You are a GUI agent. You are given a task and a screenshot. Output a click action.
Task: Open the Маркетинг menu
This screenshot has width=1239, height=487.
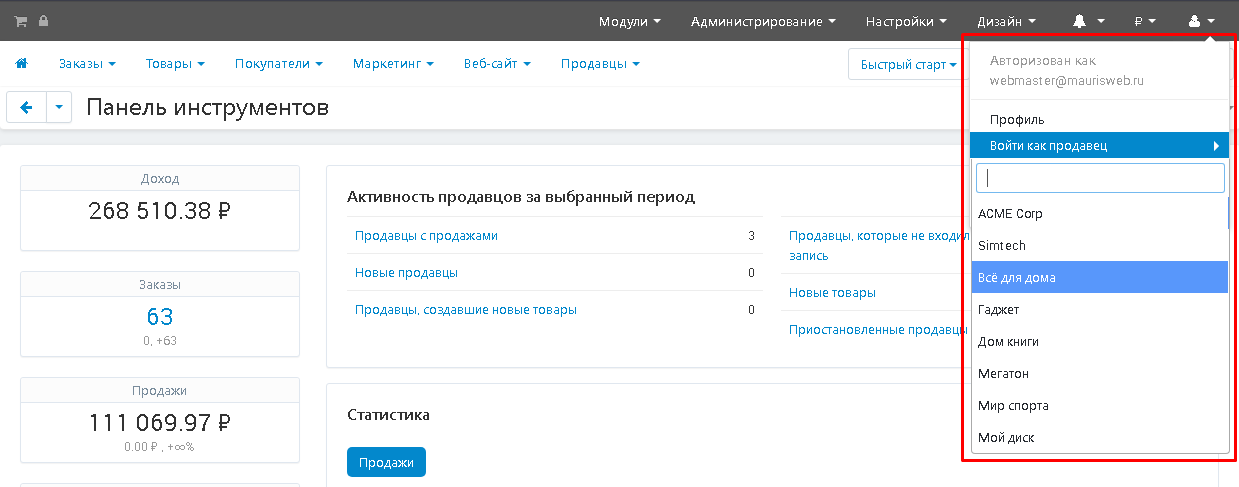(393, 64)
